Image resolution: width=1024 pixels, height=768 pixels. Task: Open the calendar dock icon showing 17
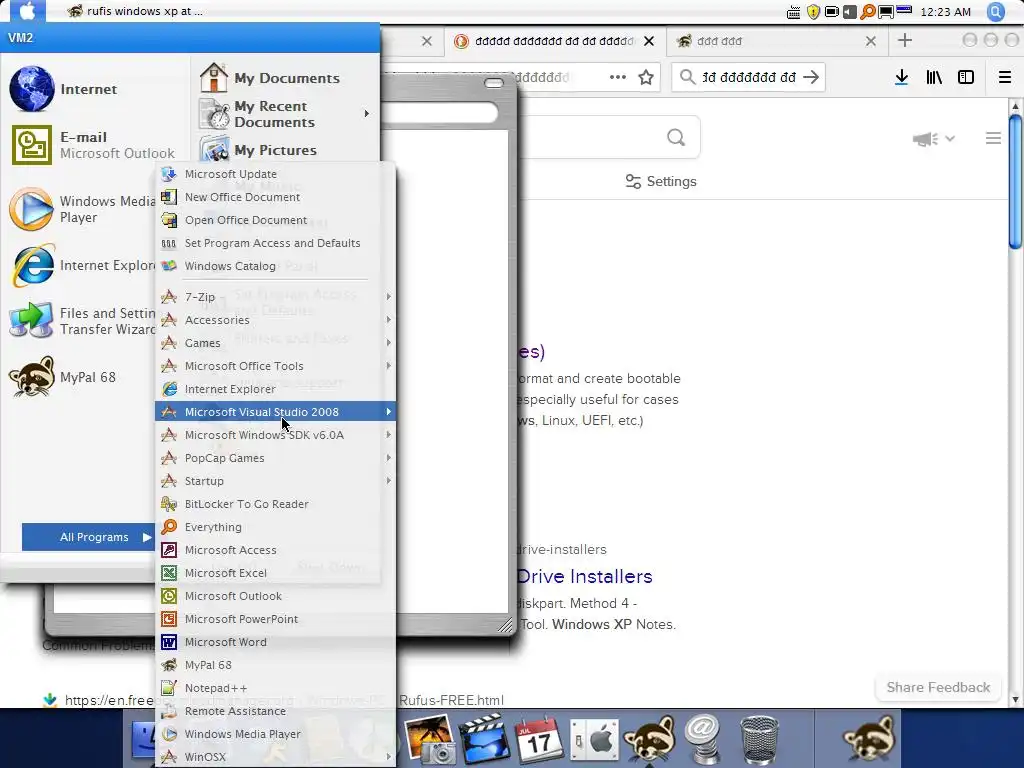(539, 739)
